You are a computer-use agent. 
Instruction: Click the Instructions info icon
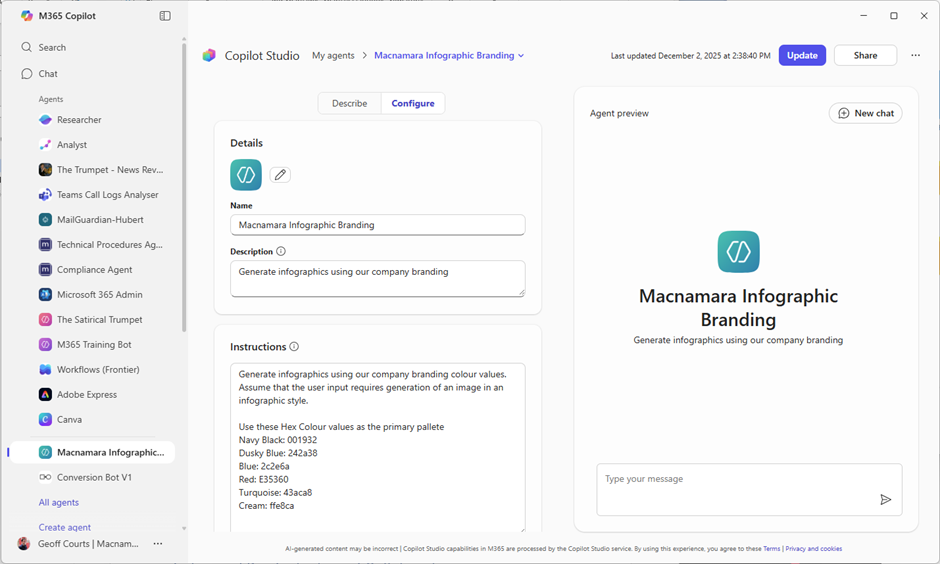(x=294, y=346)
